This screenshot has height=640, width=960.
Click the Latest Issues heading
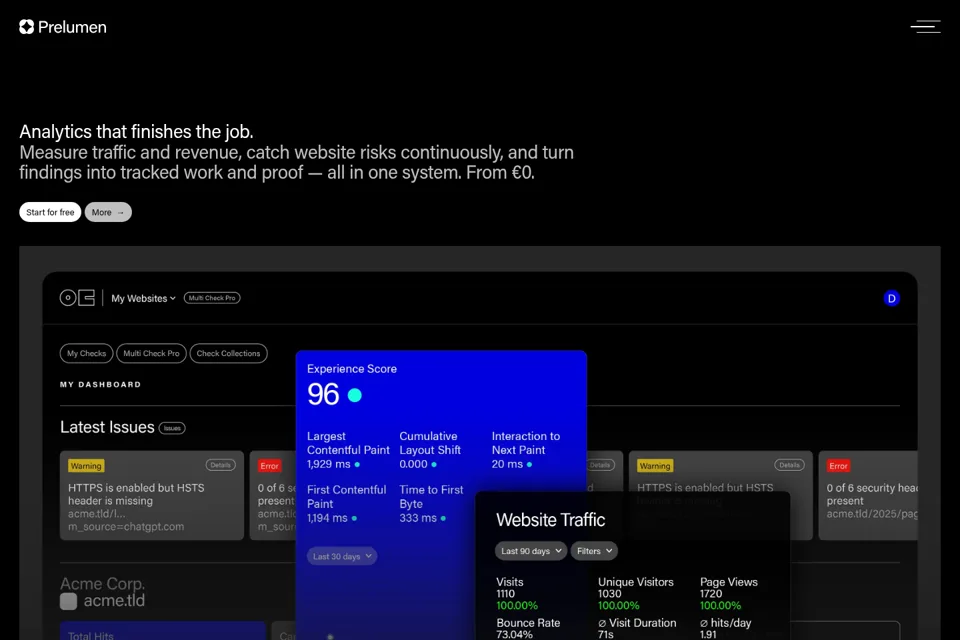[x=107, y=427]
